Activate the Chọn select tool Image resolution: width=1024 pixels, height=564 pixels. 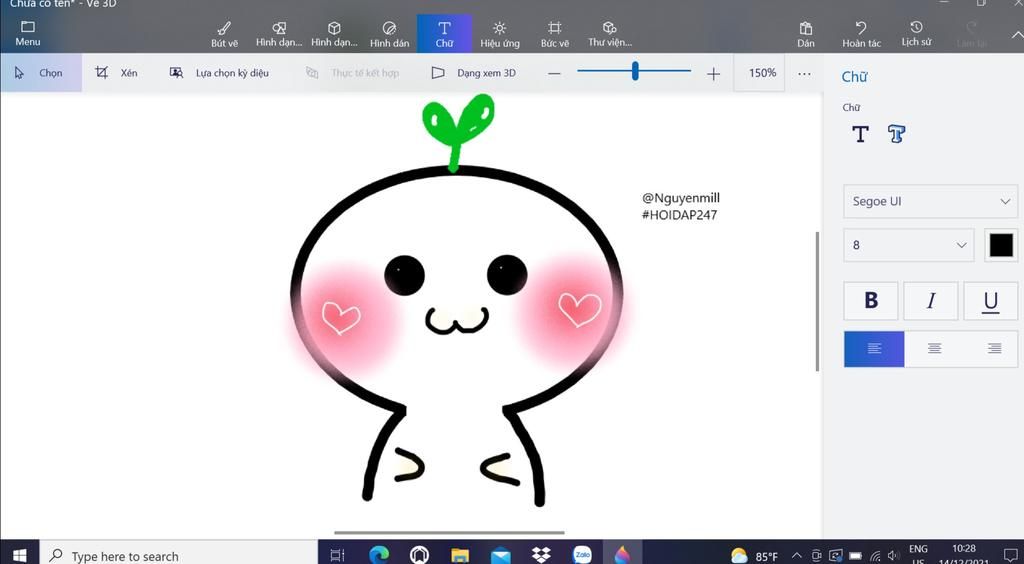click(40, 72)
